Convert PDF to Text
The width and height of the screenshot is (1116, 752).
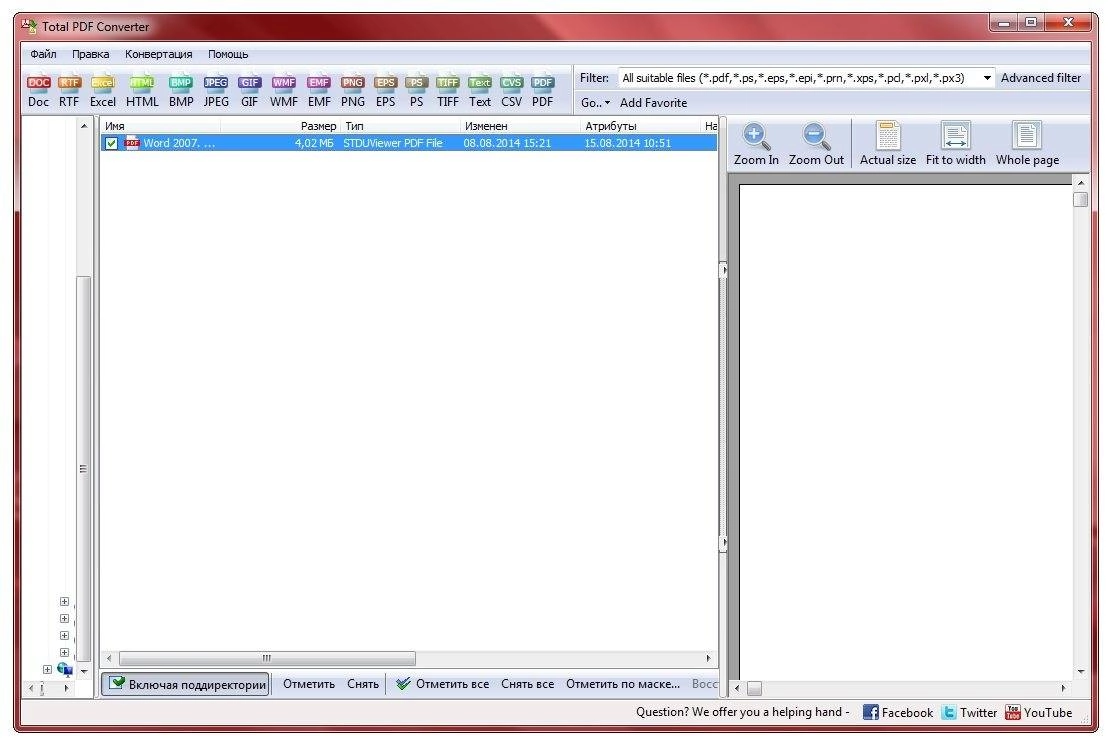(x=480, y=91)
